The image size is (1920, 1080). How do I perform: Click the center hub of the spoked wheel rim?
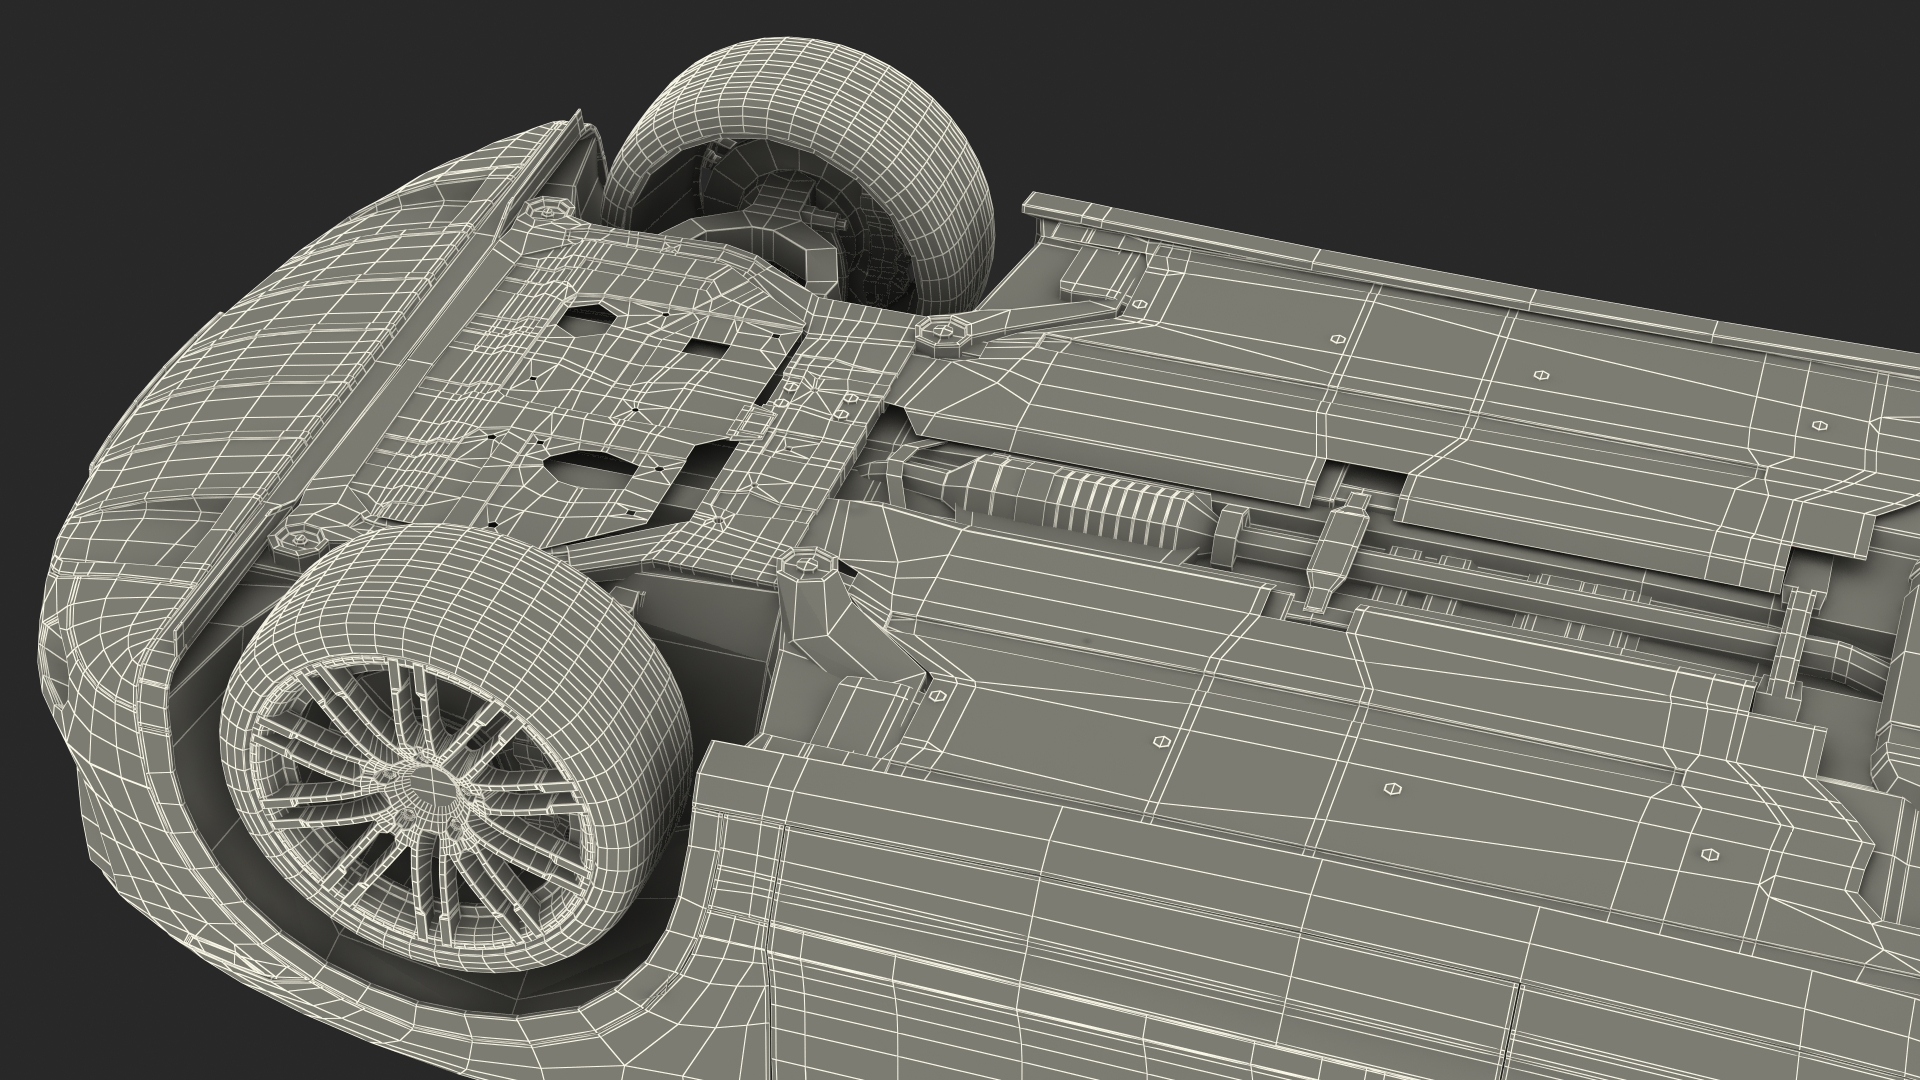click(x=432, y=785)
